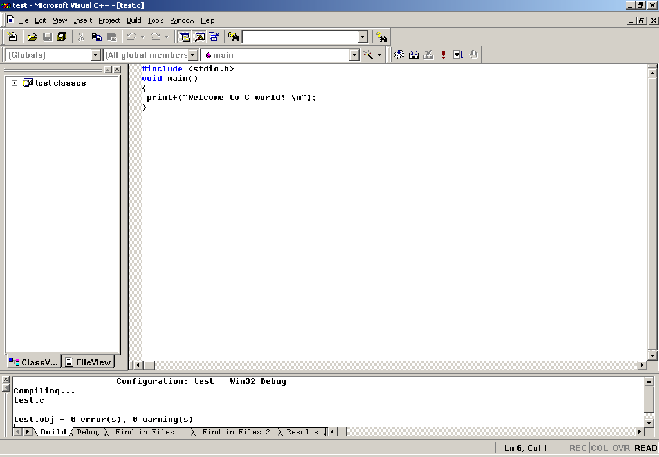The width and height of the screenshot is (659, 457).
Task: Click the Search help icon at toolbar end
Action: 382,37
